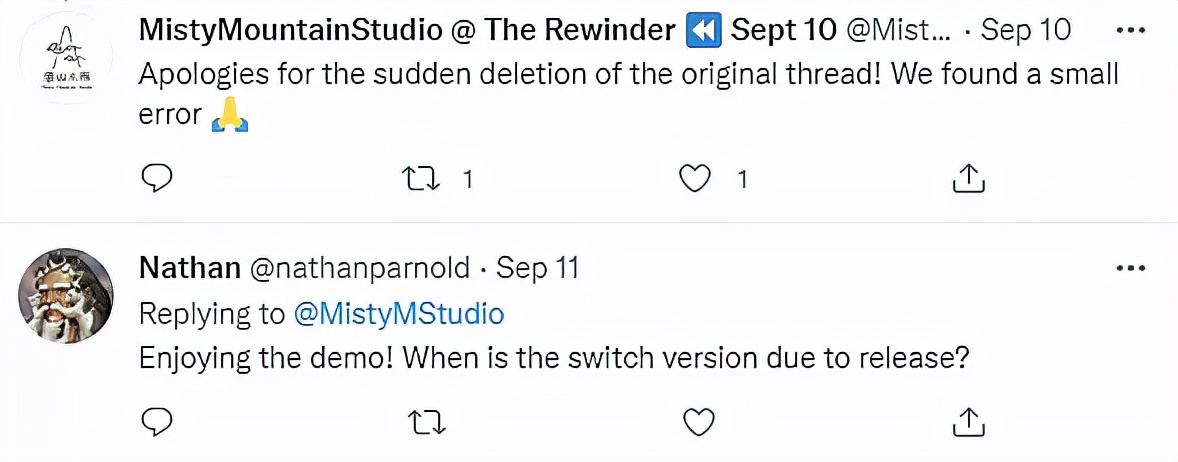Open the @nathanparnold handle link
This screenshot has width=1178, height=462.
coord(360,268)
